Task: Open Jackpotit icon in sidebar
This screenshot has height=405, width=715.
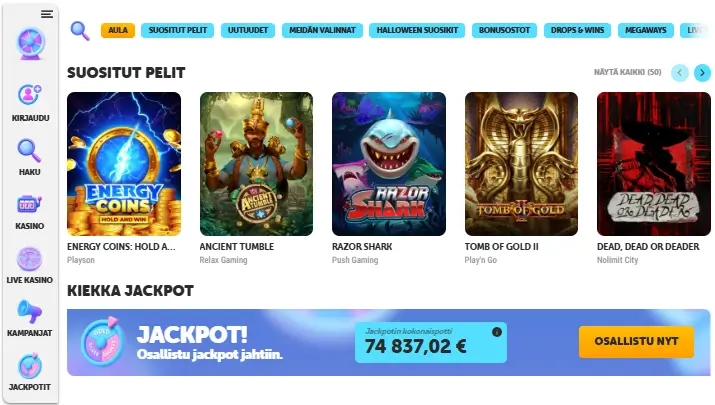Action: coord(30,366)
